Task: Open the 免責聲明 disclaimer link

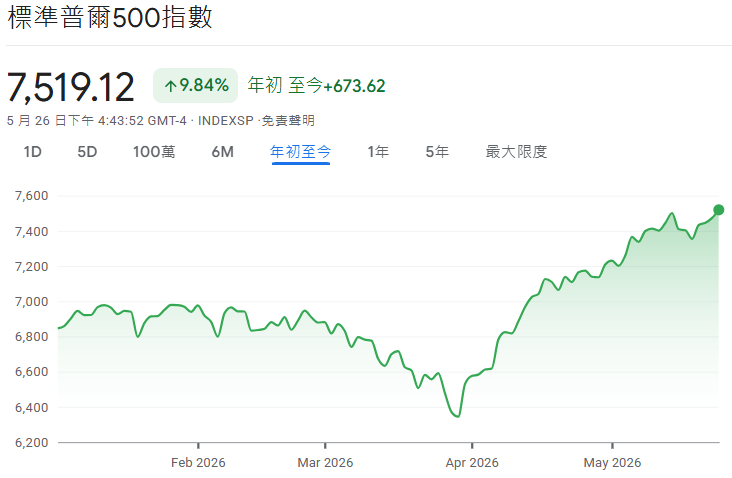Action: [x=288, y=120]
